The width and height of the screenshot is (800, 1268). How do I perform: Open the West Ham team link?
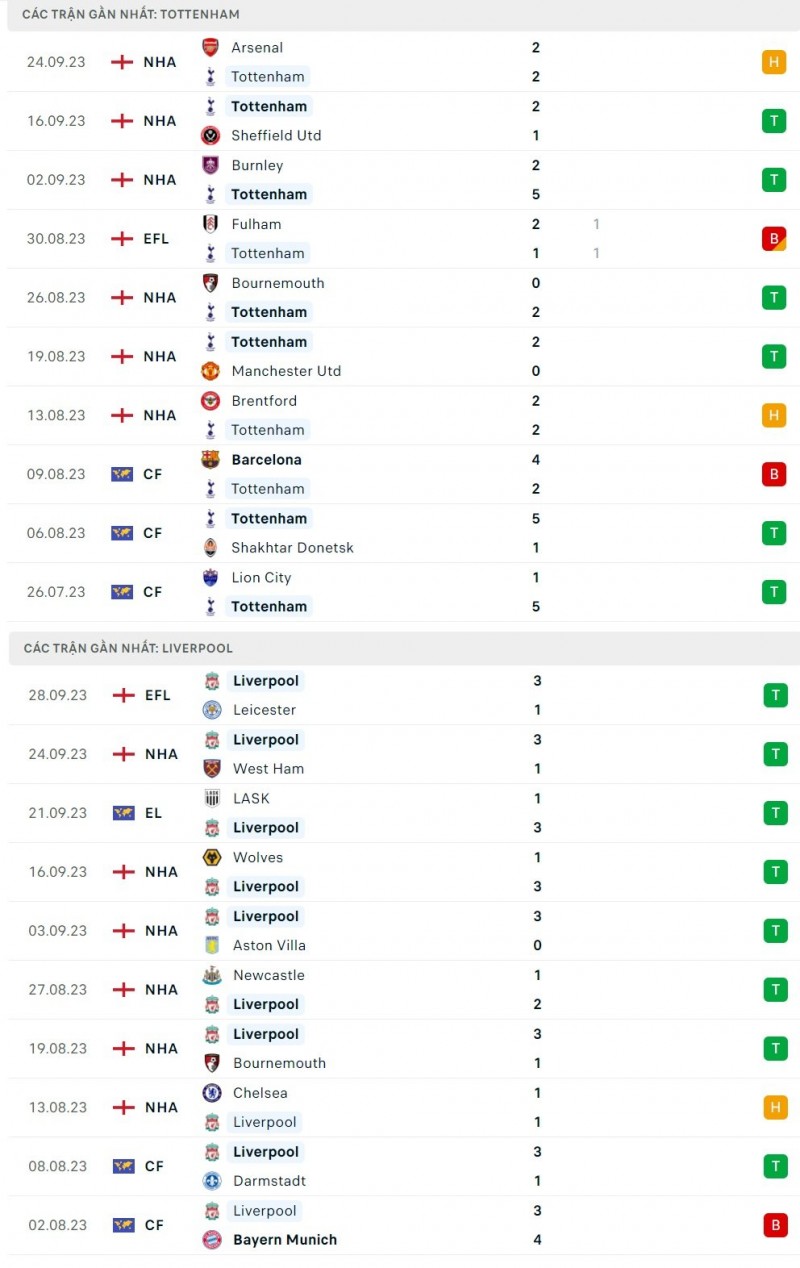click(268, 769)
